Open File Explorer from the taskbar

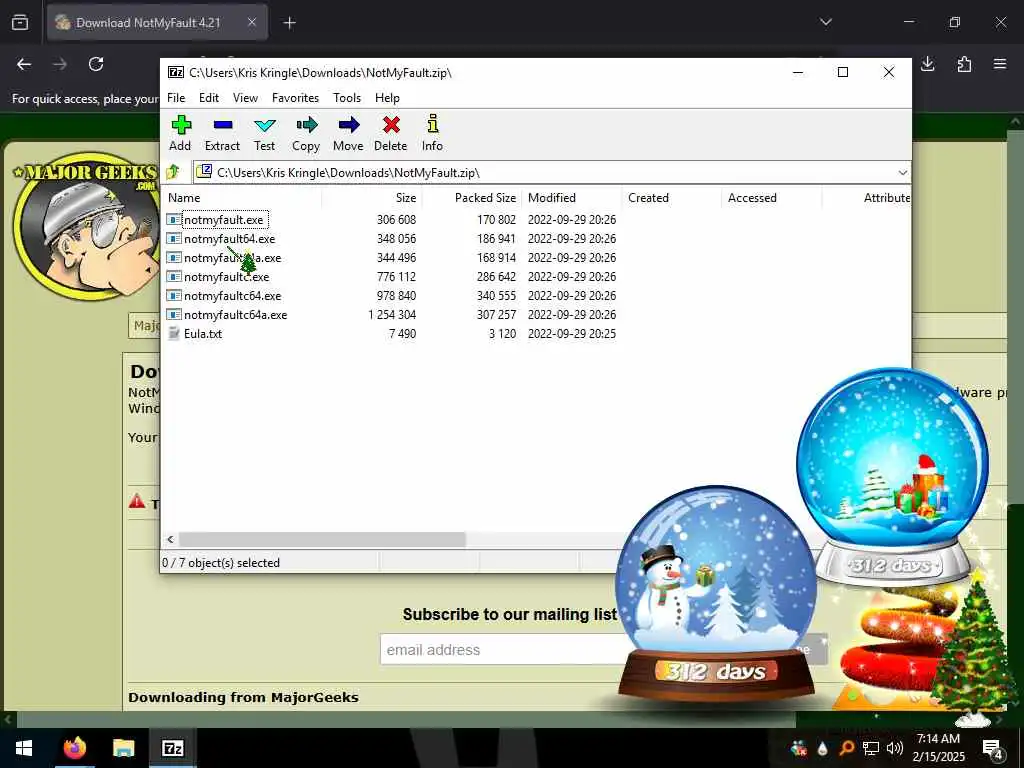pos(123,748)
